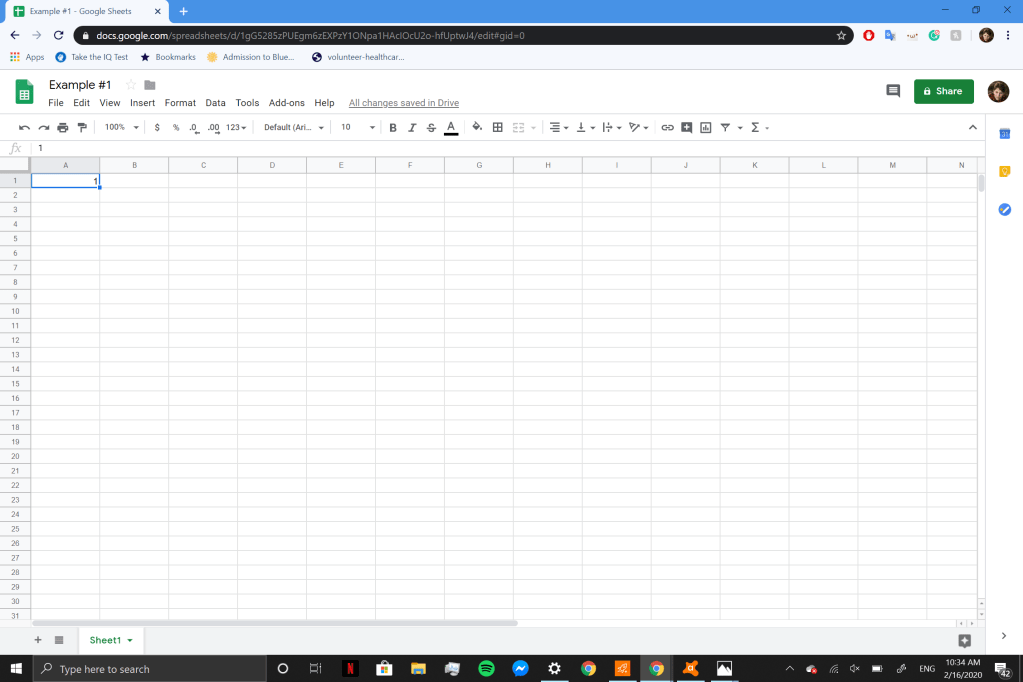Click the green Share button

coord(943,91)
